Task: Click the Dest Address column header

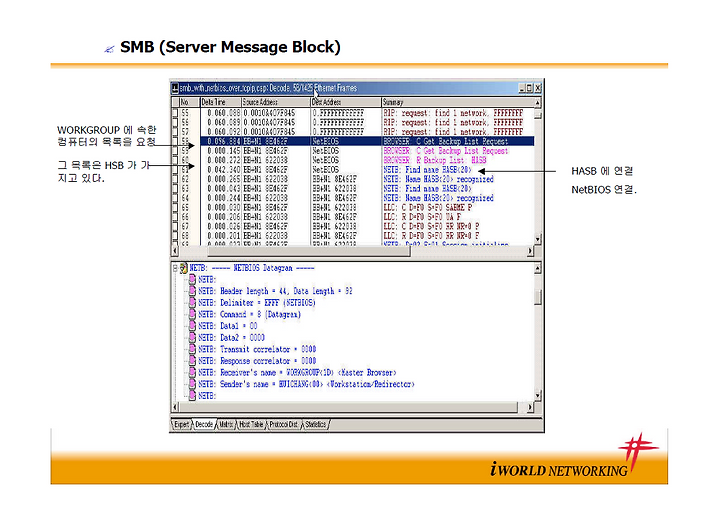Action: point(346,102)
